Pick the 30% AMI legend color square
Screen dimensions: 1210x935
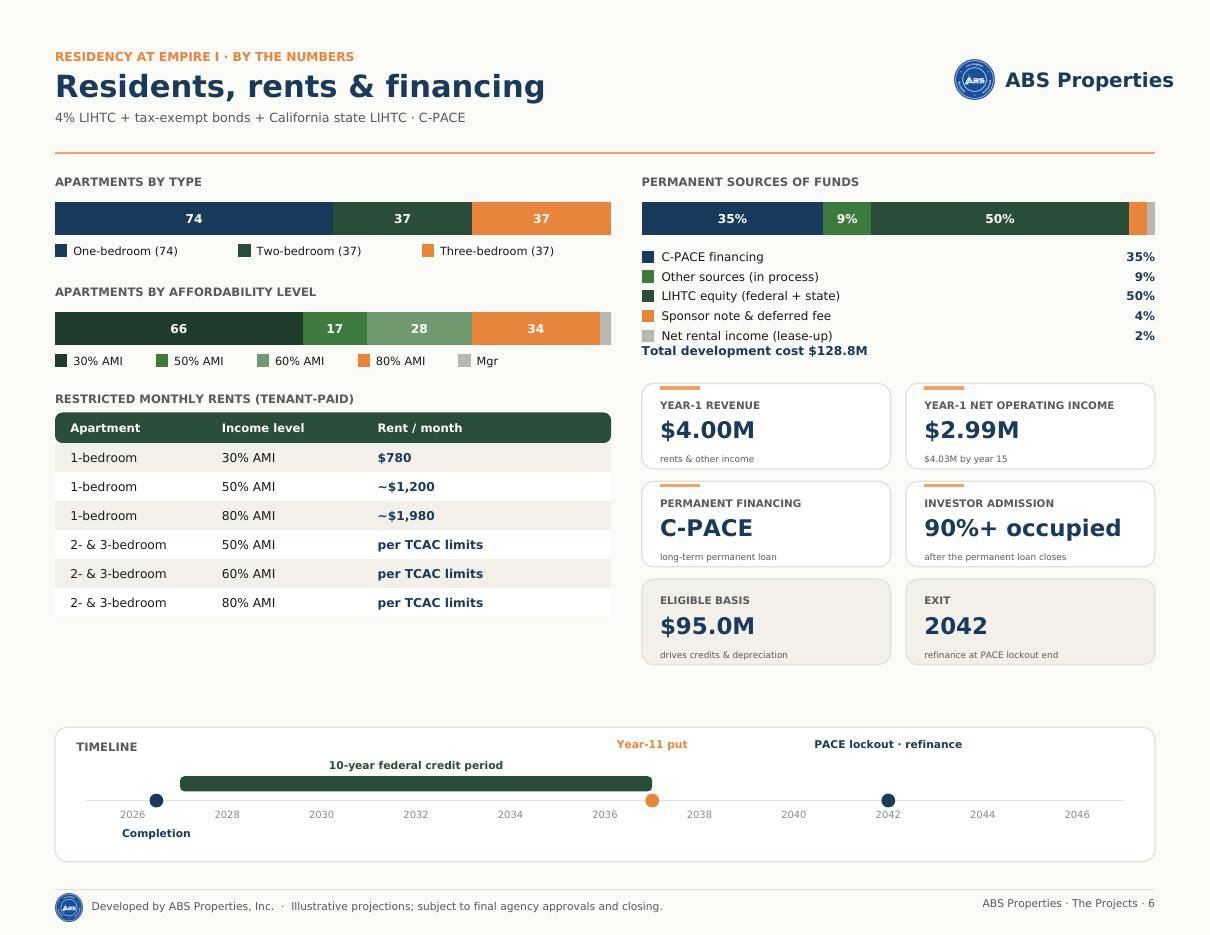61,361
